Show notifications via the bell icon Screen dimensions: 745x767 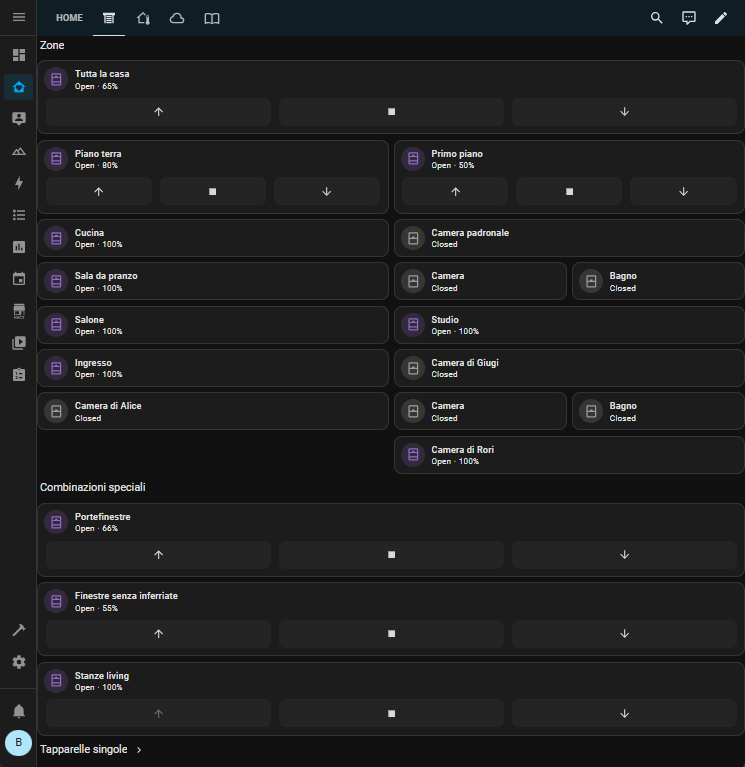tap(18, 711)
